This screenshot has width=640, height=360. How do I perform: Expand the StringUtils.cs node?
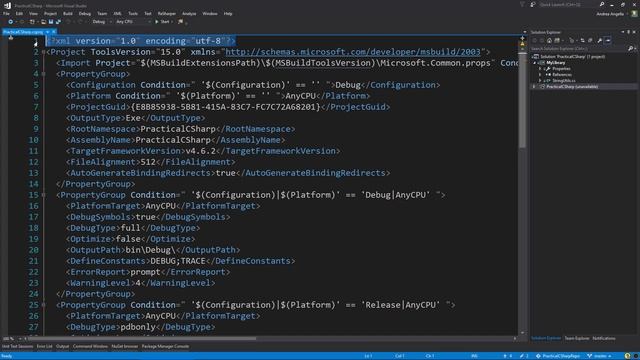coord(540,81)
